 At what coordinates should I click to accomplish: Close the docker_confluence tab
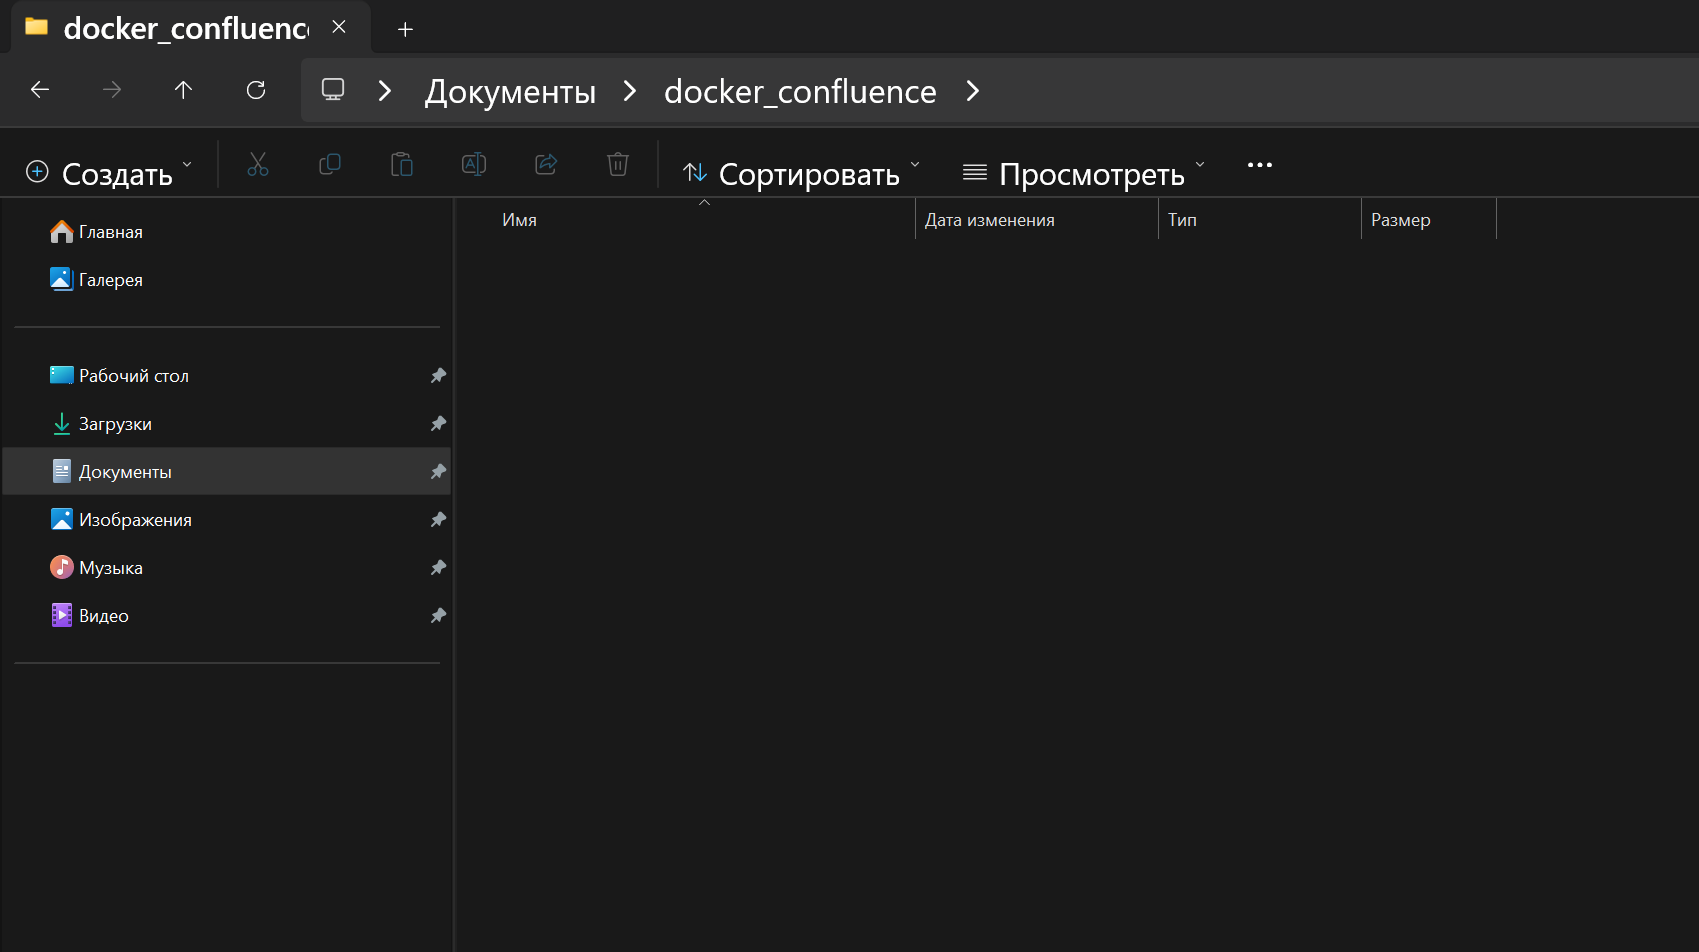click(x=339, y=27)
